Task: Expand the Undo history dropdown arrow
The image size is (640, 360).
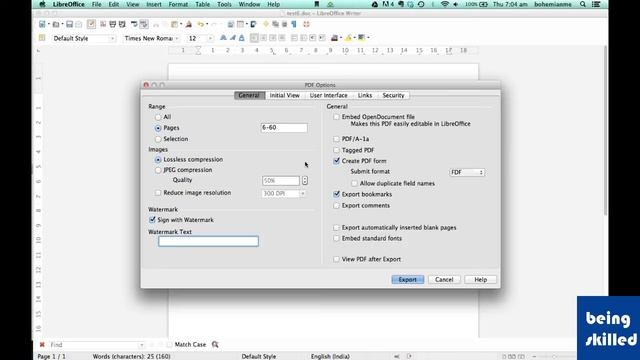Action: coord(207,24)
